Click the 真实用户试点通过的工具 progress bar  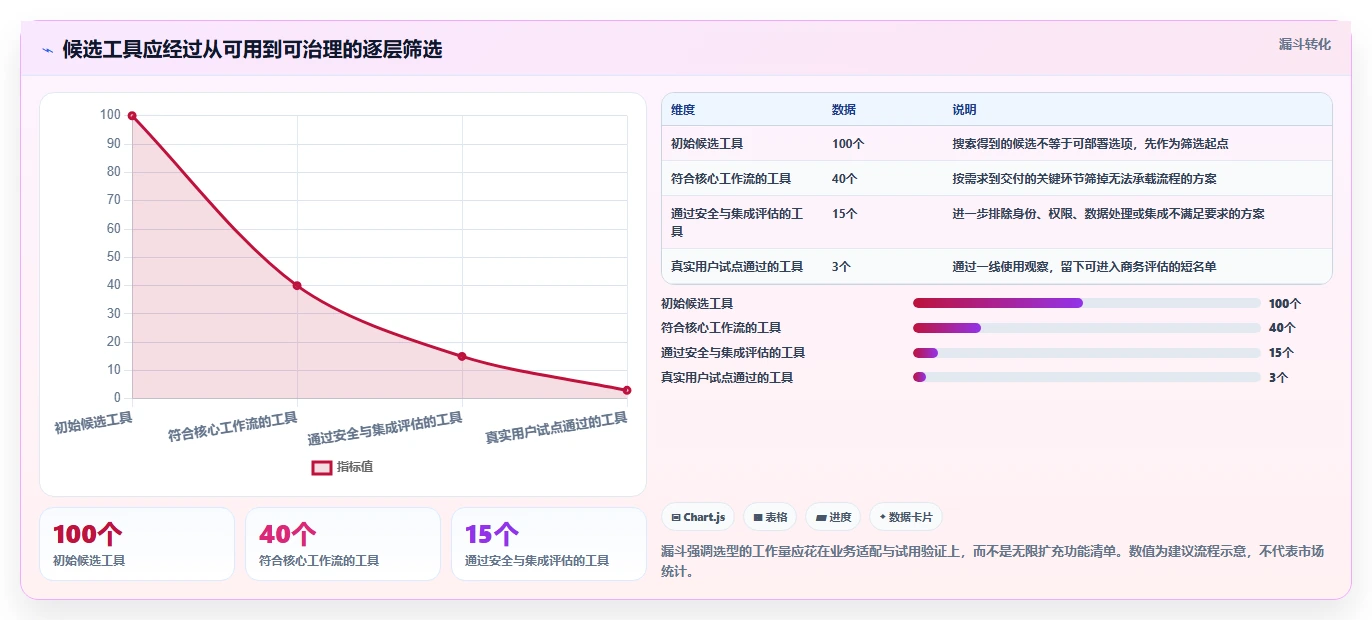pos(1087,377)
